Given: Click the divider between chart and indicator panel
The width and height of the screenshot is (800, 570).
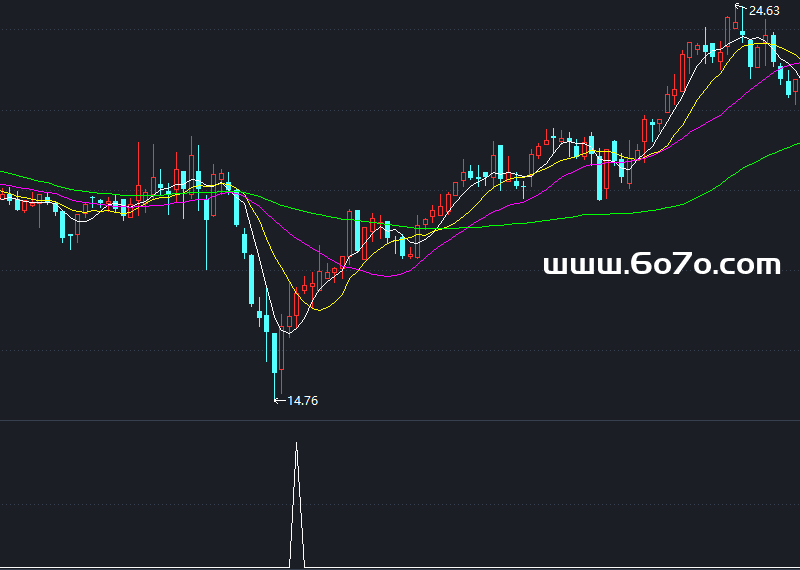Looking at the screenshot, I should pos(400,420).
